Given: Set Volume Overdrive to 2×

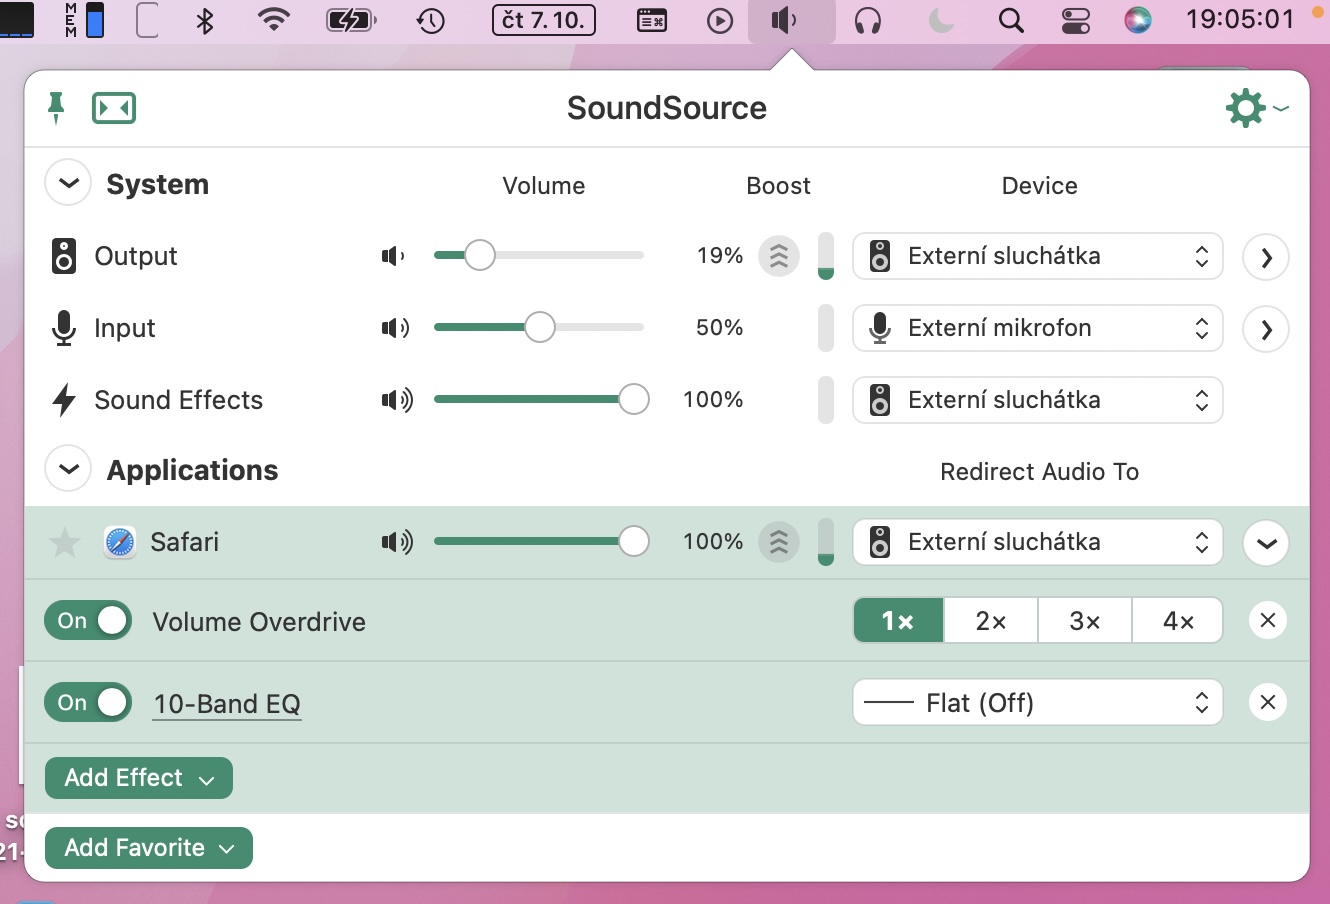Looking at the screenshot, I should [990, 621].
